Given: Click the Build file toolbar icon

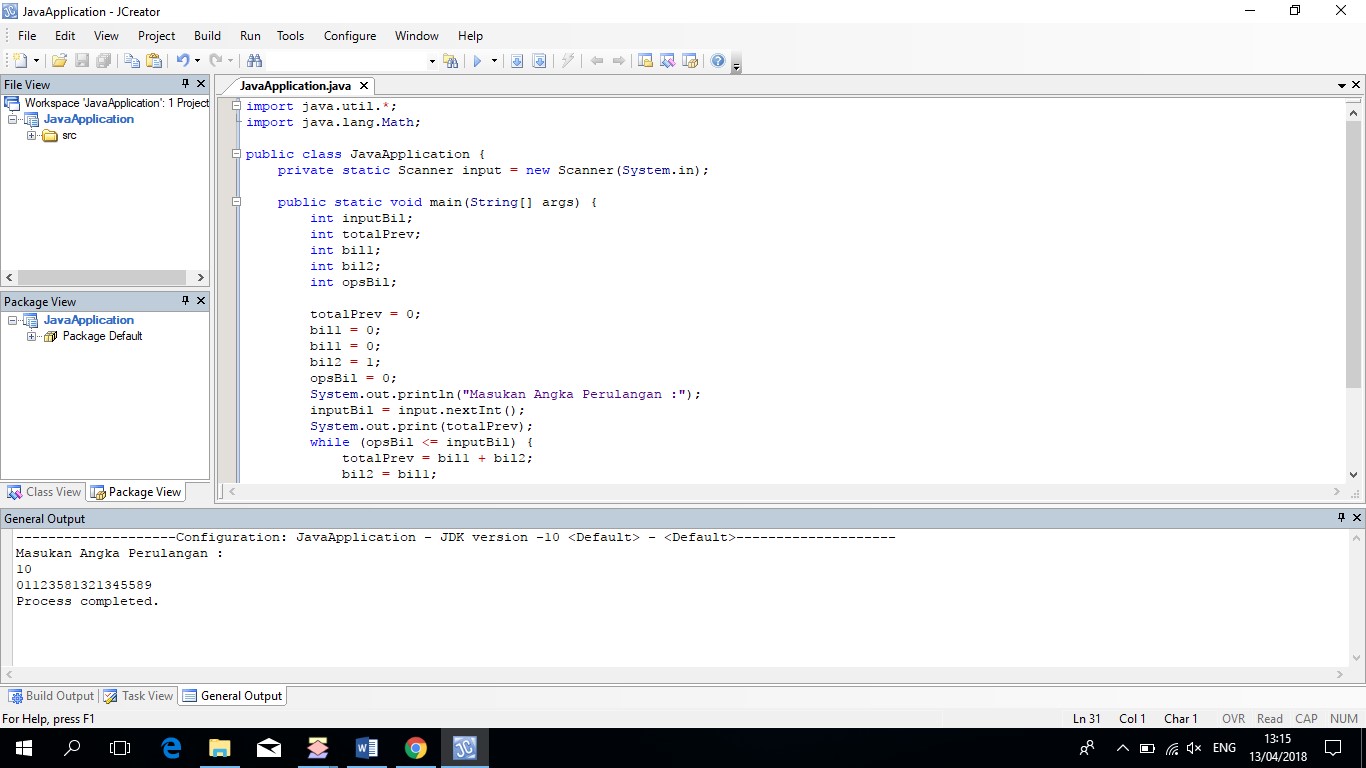Looking at the screenshot, I should click(x=517, y=61).
